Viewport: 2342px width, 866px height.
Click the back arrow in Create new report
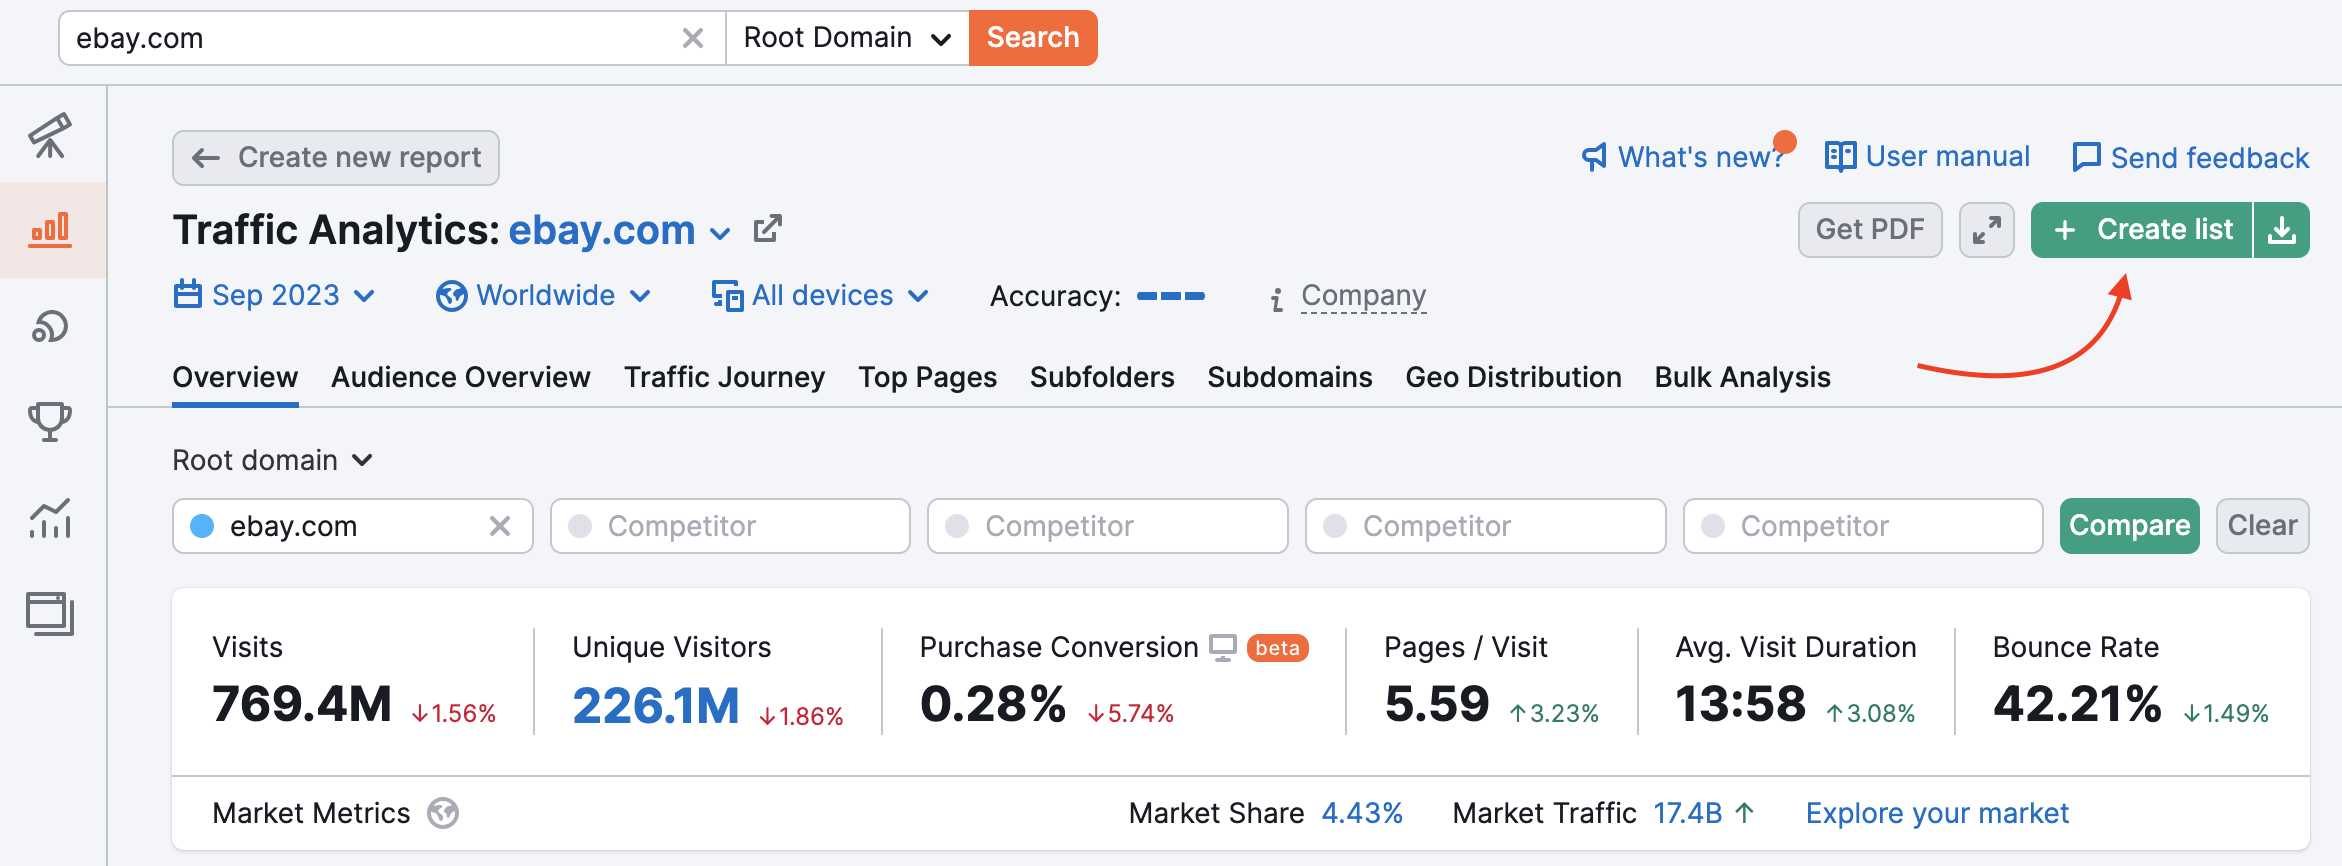coord(206,158)
